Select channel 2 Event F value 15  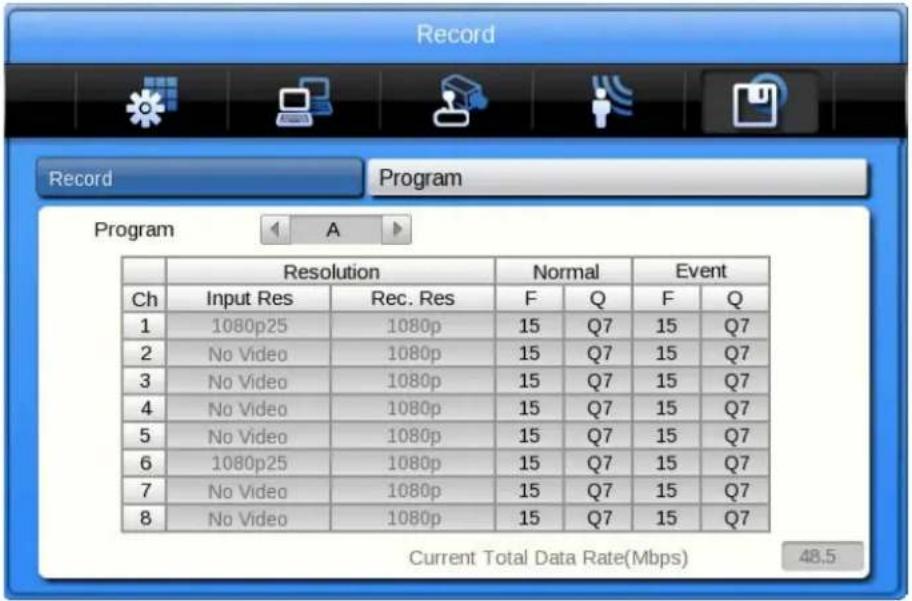pos(667,353)
